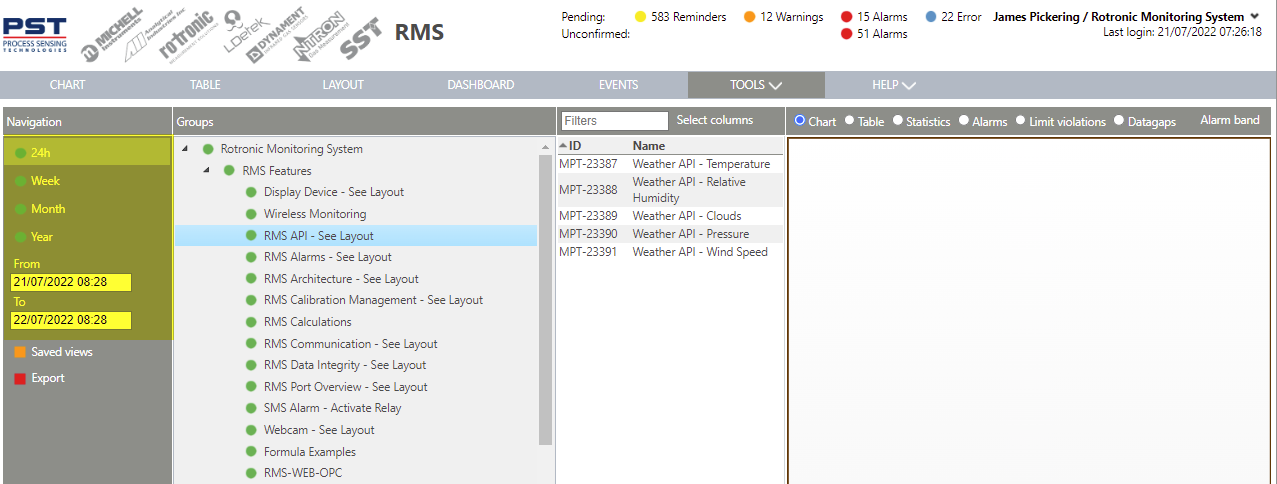Click green dot next to Week
Screen dimensions: 1277x484
[x=21, y=181]
